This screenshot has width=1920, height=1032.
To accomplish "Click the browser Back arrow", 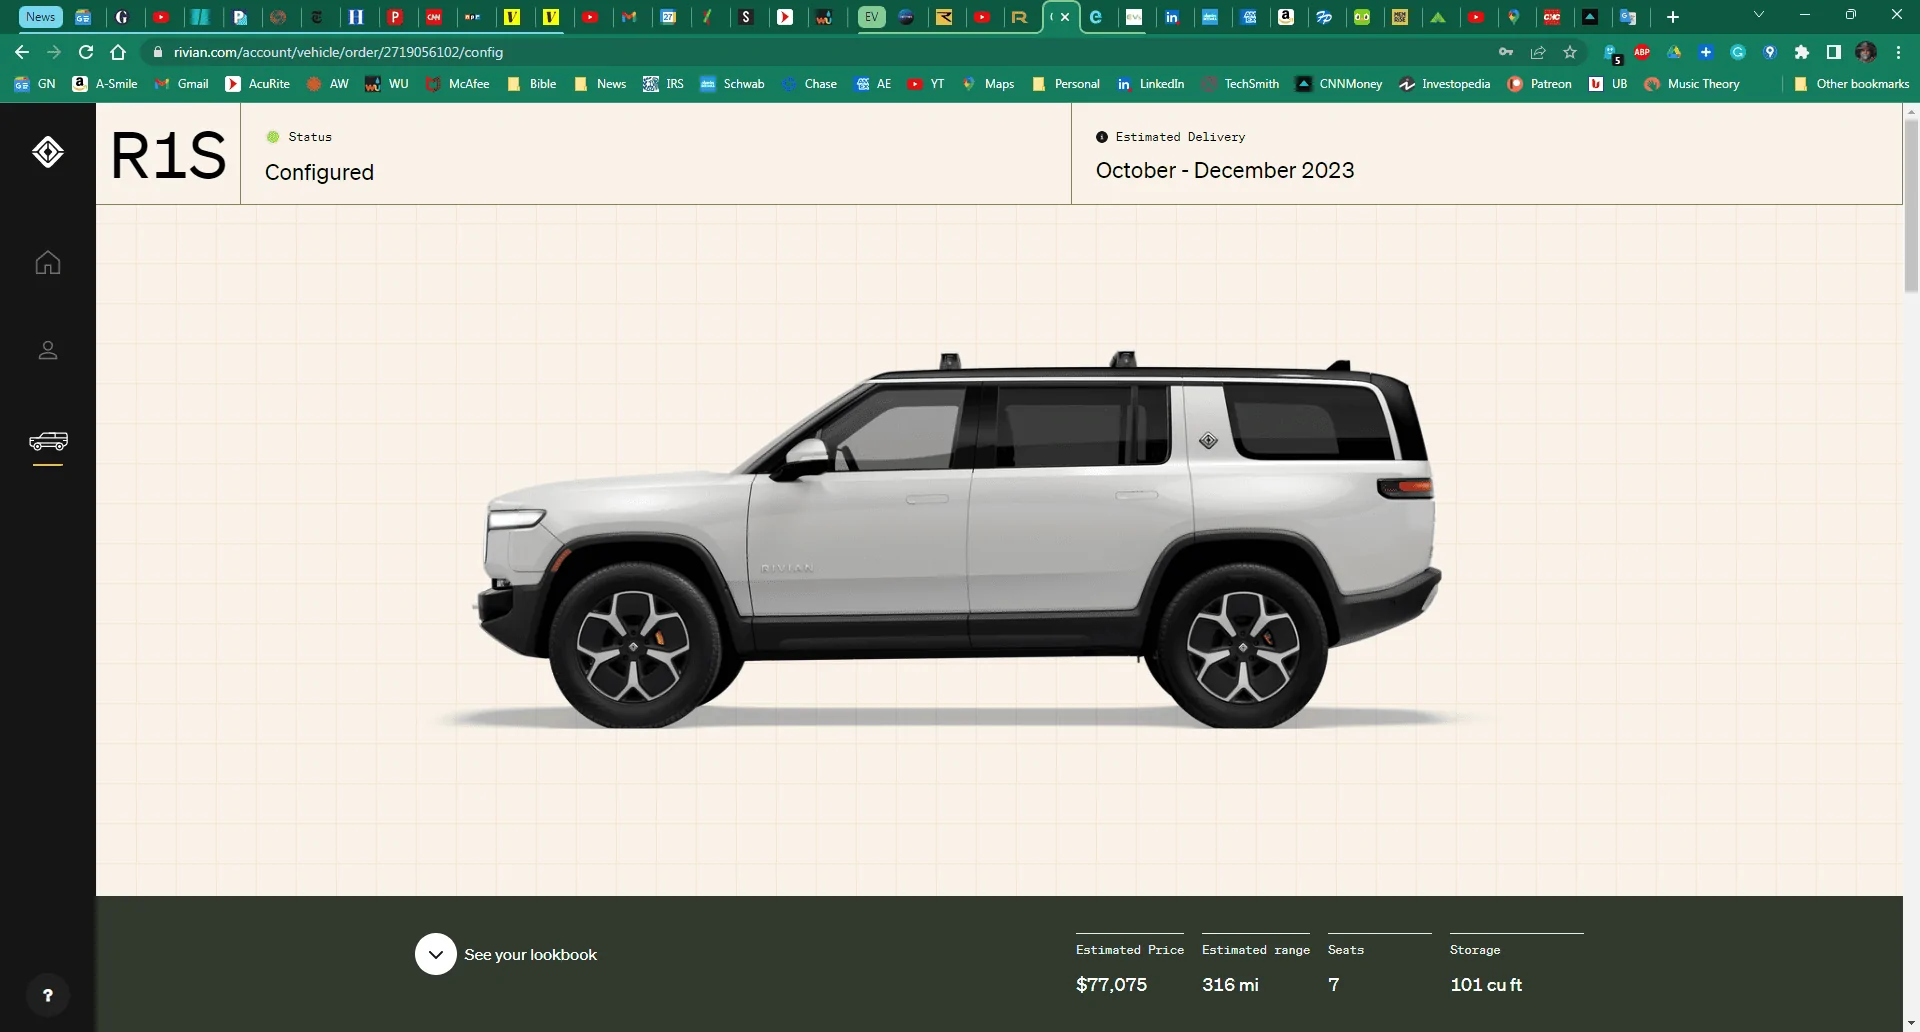I will pos(22,52).
